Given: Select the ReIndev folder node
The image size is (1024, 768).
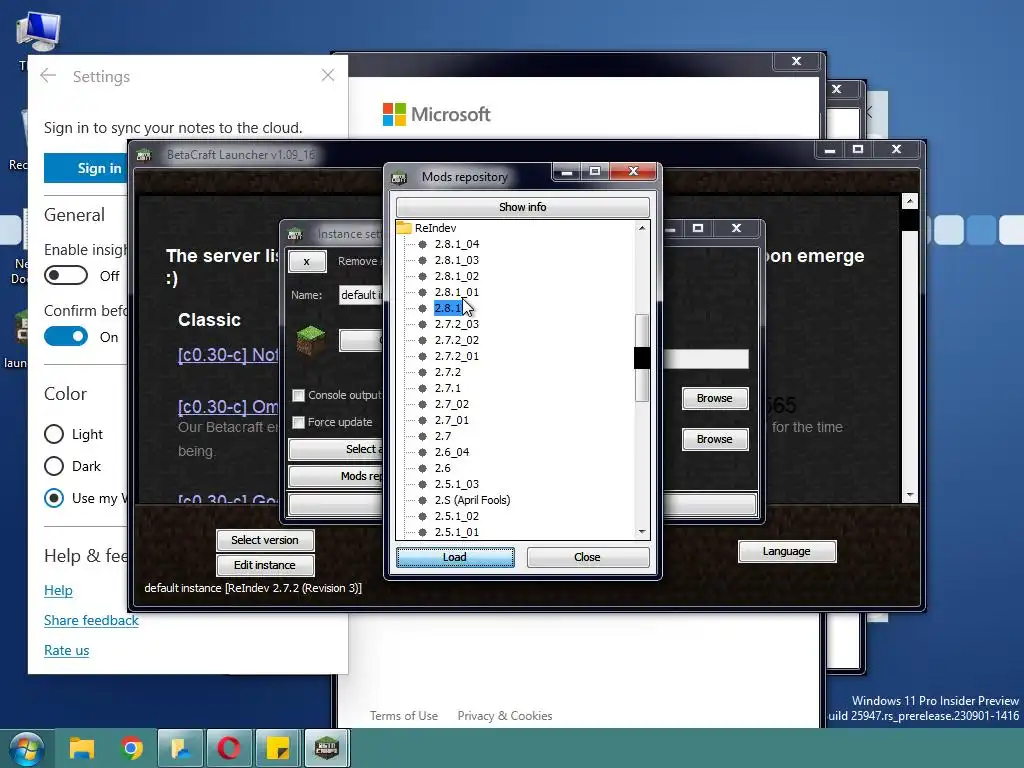Looking at the screenshot, I should [x=435, y=228].
